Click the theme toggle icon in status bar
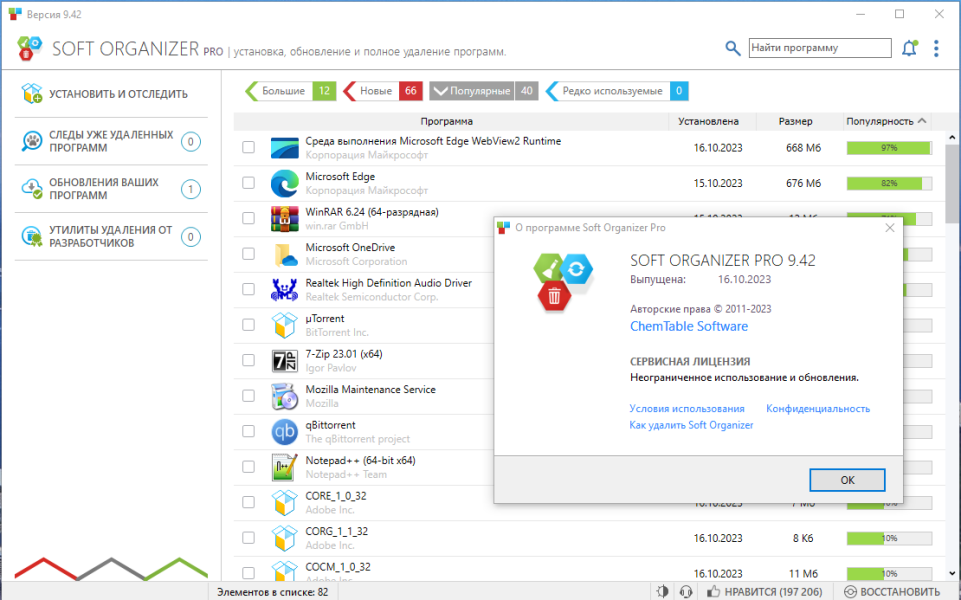This screenshot has width=961, height=600. coord(663,591)
